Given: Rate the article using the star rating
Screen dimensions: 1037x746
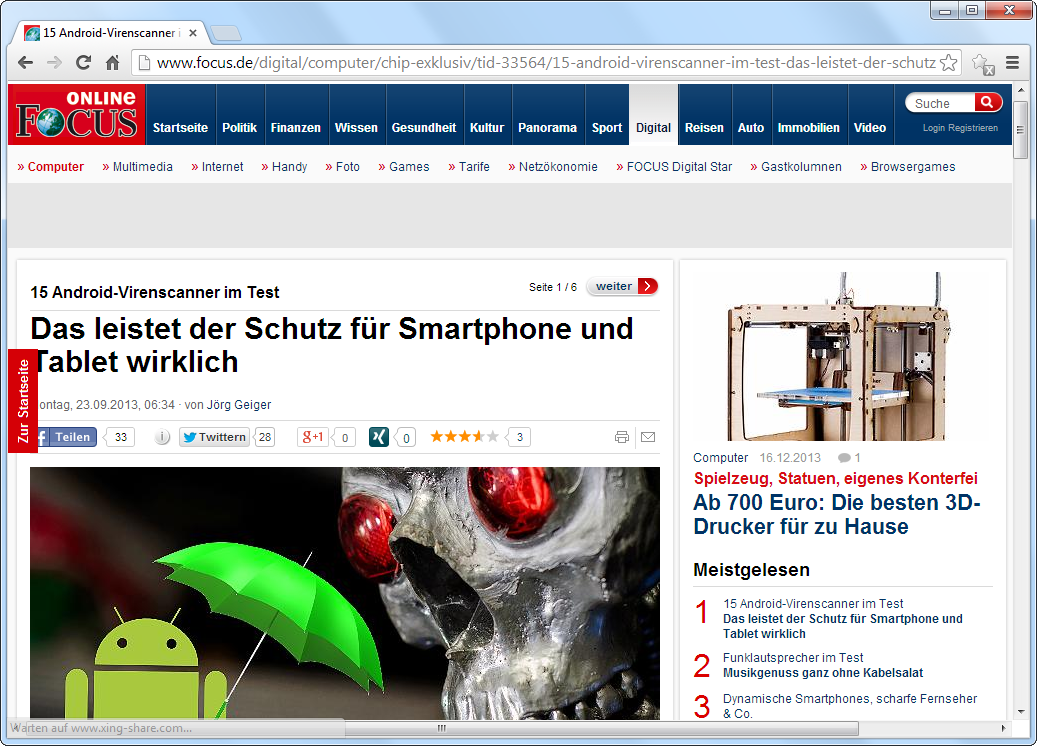Looking at the screenshot, I should pos(464,436).
